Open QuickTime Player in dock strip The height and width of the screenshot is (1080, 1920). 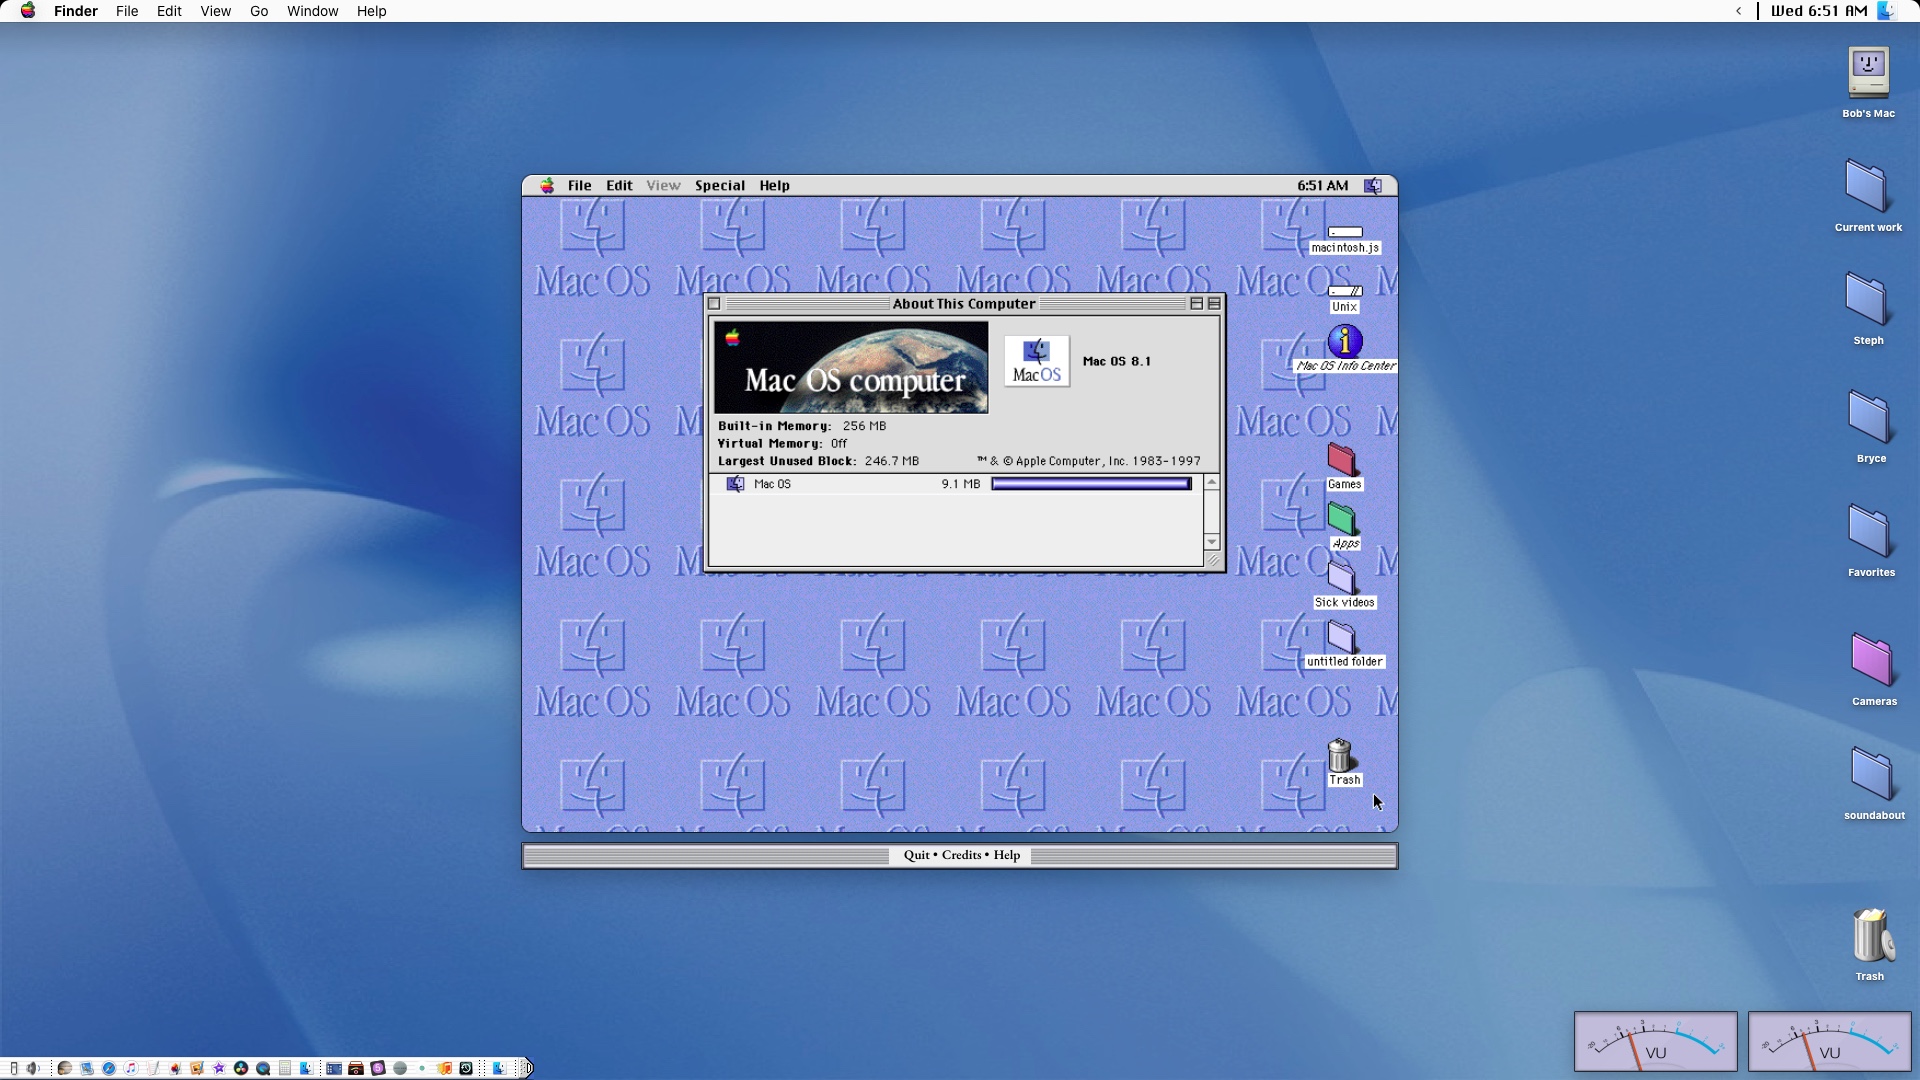point(263,1068)
